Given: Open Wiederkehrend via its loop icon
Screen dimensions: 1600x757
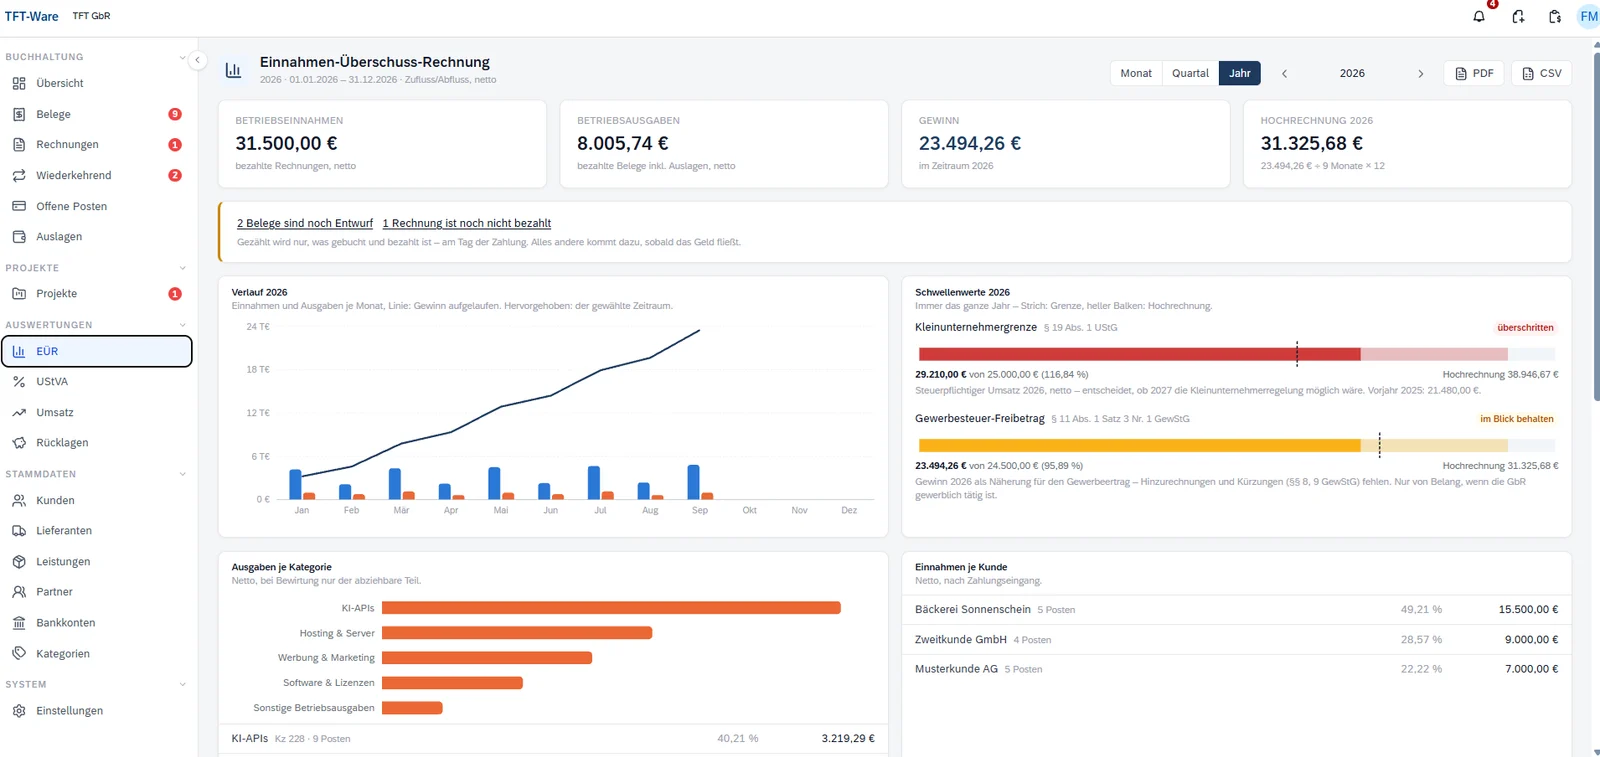Looking at the screenshot, I should click(x=19, y=175).
